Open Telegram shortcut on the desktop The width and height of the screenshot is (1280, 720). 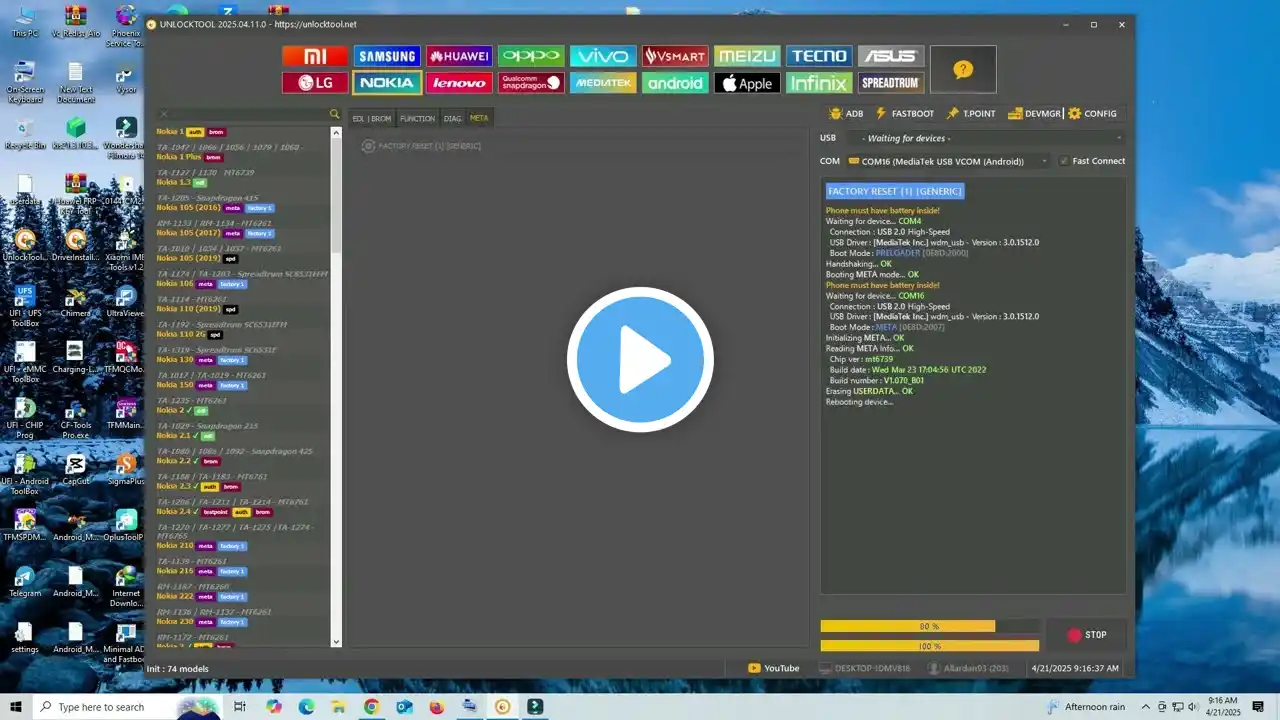coord(25,582)
